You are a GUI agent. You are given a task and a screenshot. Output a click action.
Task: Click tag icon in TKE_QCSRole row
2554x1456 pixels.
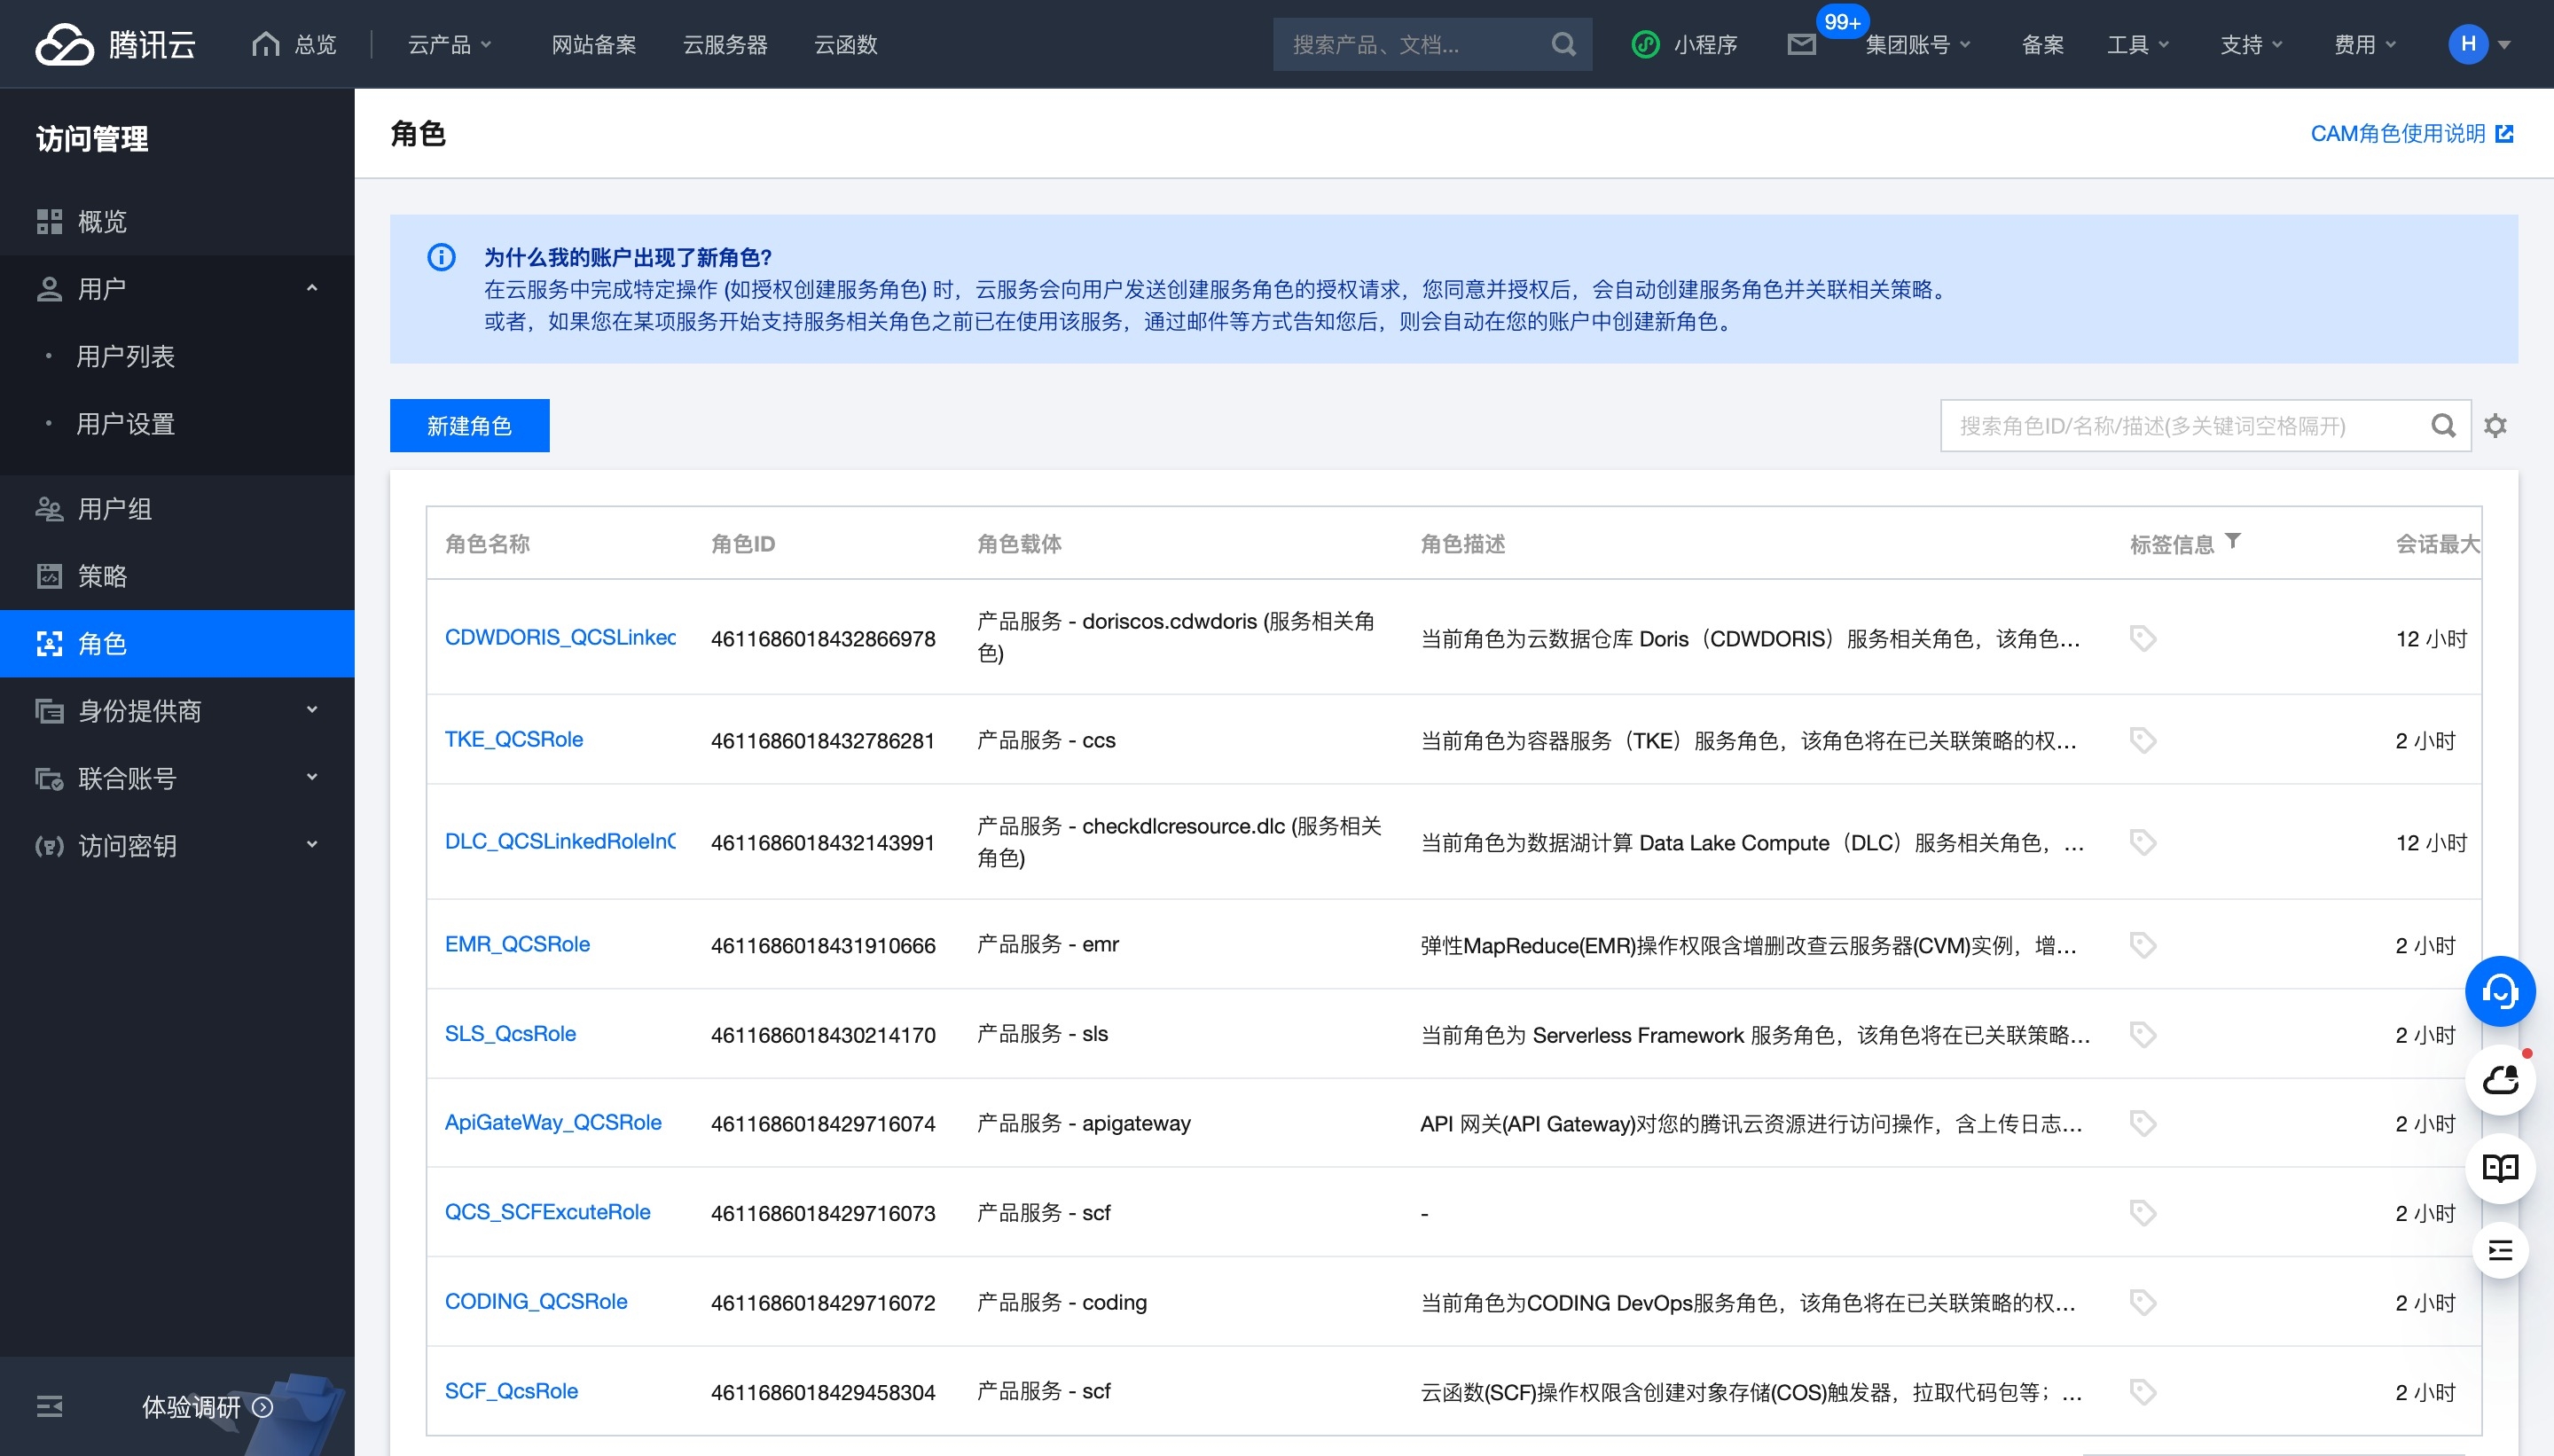(x=2142, y=740)
